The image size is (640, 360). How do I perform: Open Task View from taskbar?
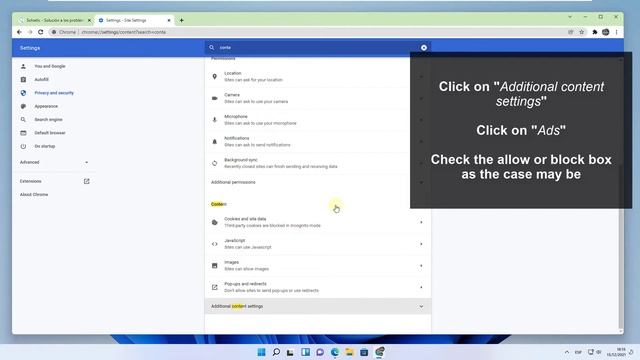[290, 352]
